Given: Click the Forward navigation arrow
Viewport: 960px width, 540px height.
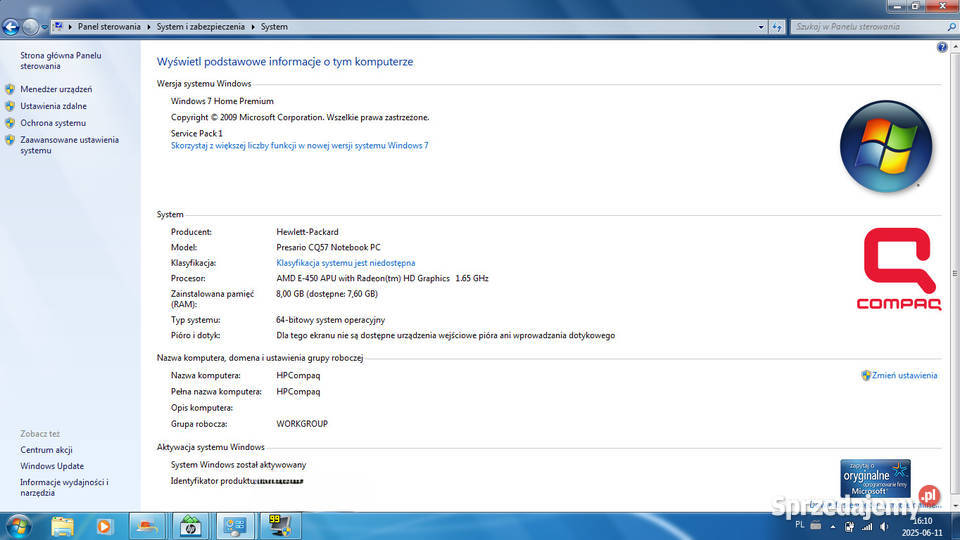Looking at the screenshot, I should point(30,27).
